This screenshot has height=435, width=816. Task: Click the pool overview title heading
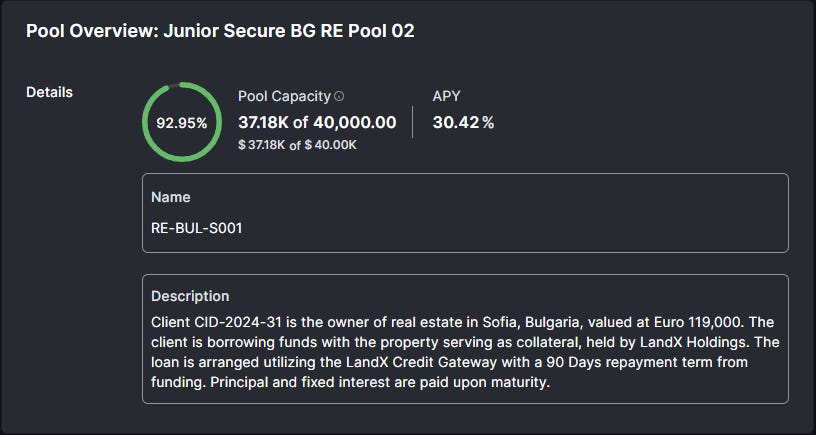click(220, 31)
